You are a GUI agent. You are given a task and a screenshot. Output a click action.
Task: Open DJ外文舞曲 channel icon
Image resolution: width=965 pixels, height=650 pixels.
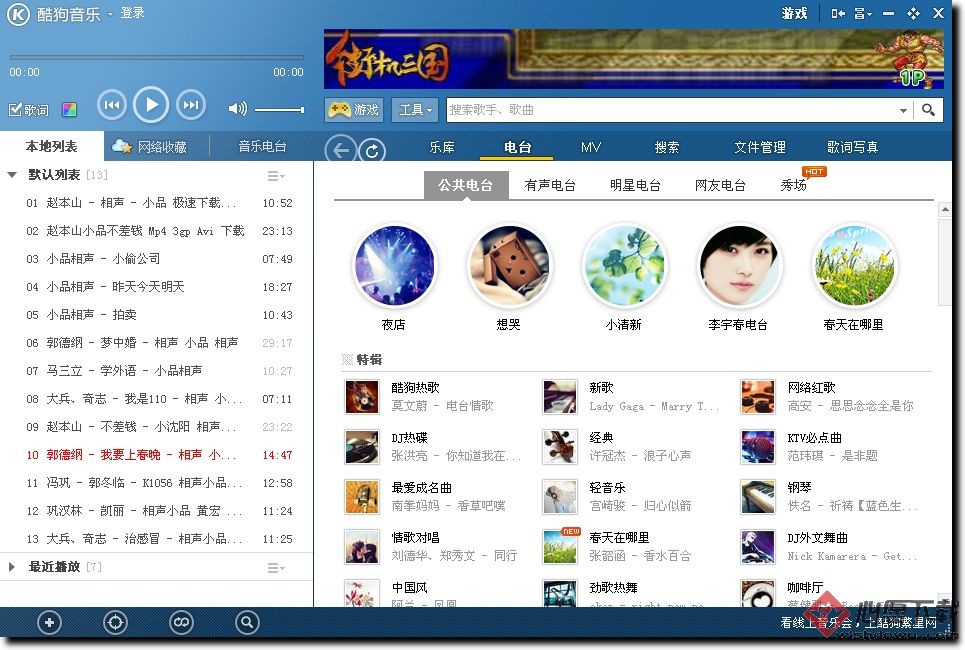[758, 547]
